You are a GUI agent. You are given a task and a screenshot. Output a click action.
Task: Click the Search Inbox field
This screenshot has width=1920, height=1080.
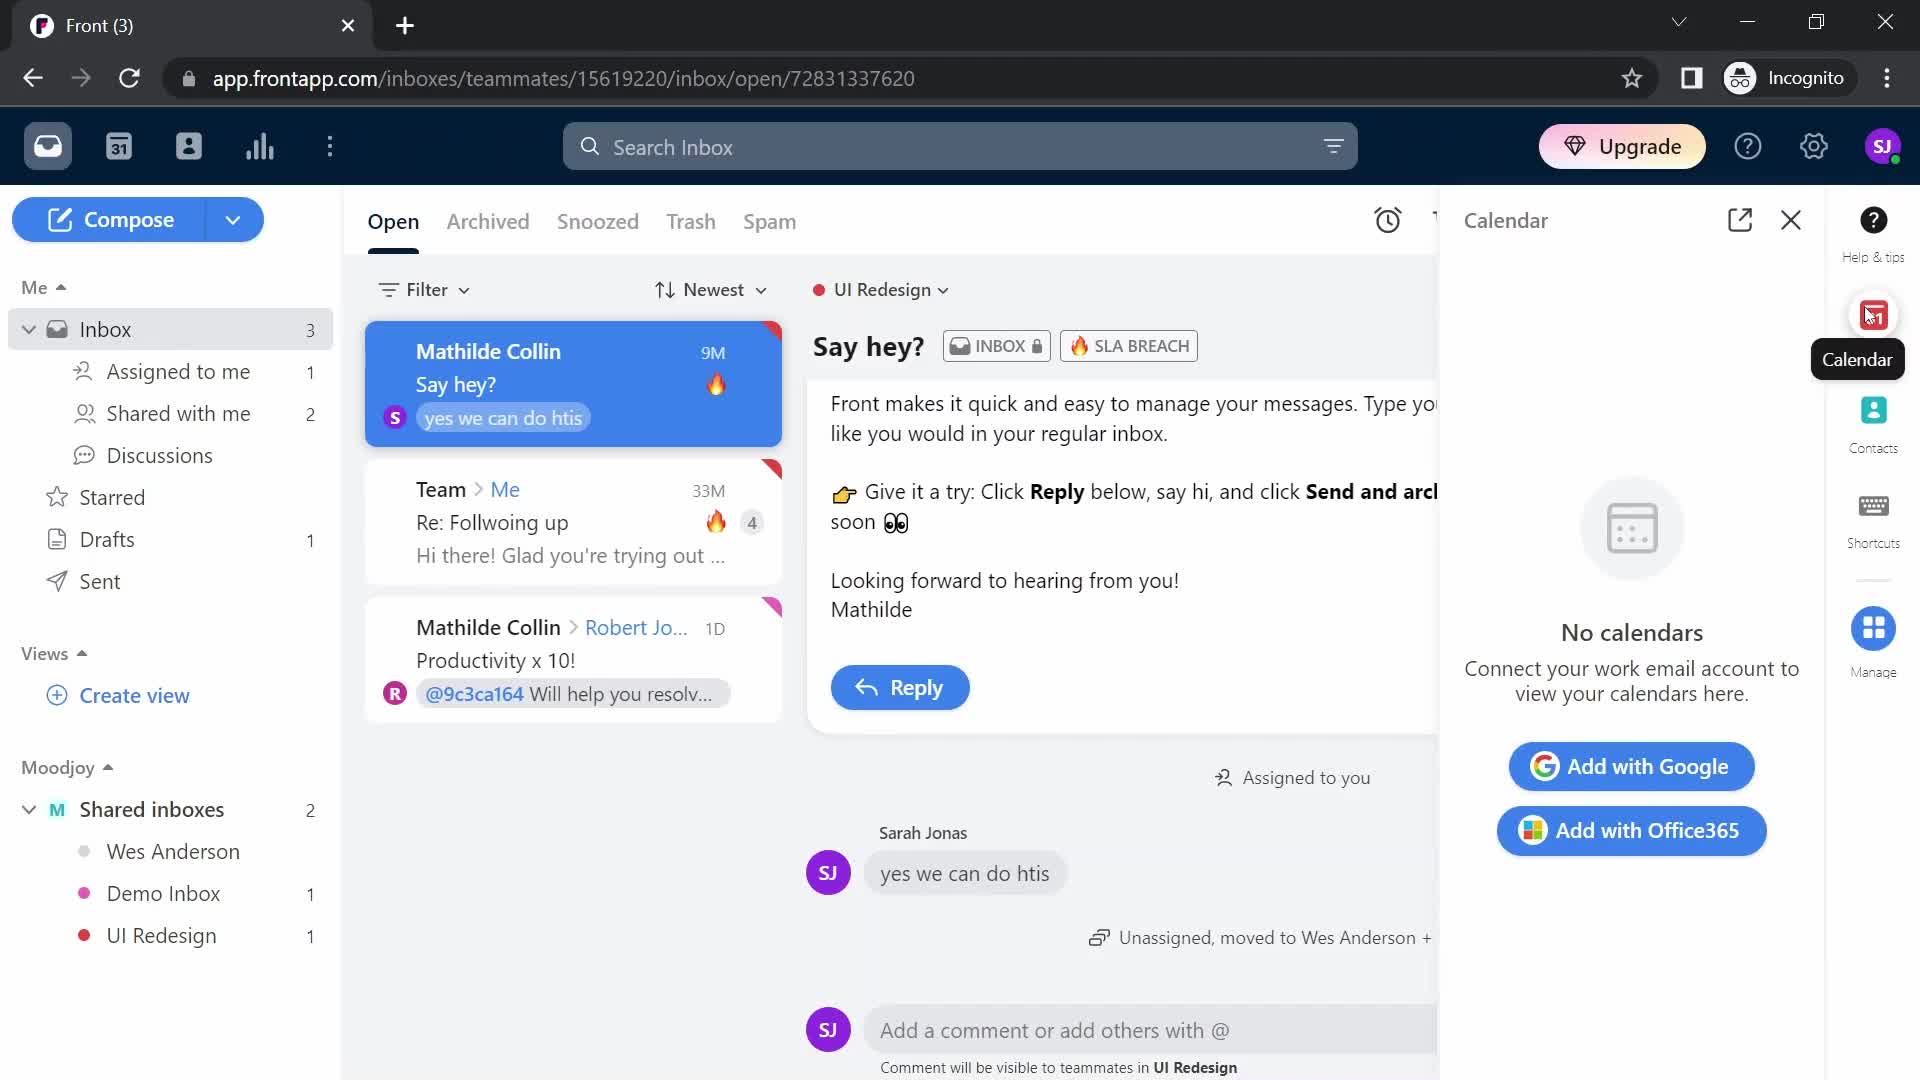click(x=960, y=147)
